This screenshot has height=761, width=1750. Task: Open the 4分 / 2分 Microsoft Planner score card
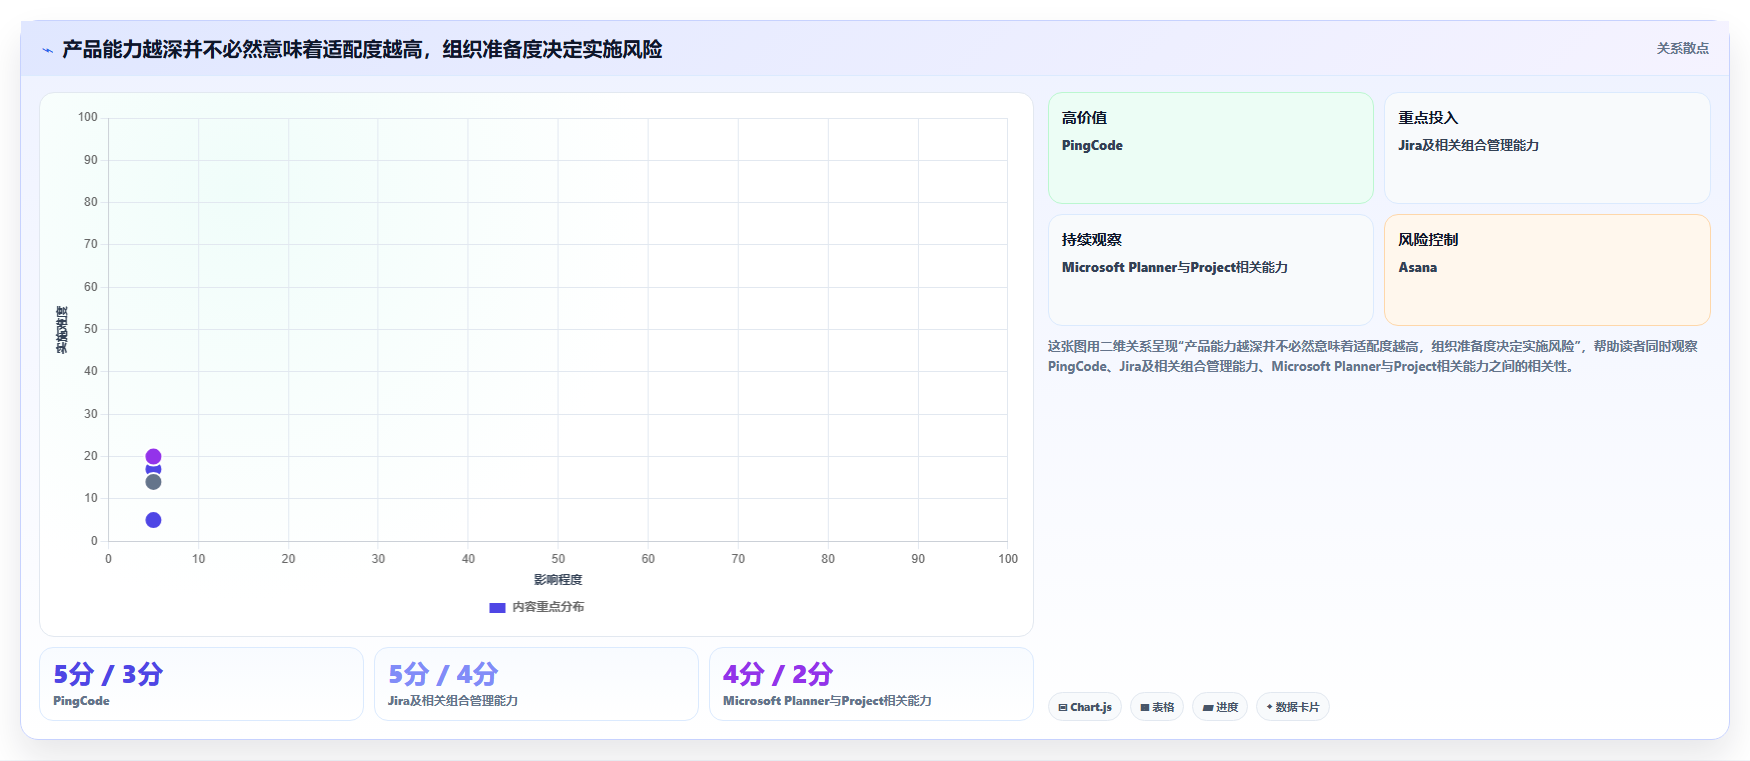[871, 684]
